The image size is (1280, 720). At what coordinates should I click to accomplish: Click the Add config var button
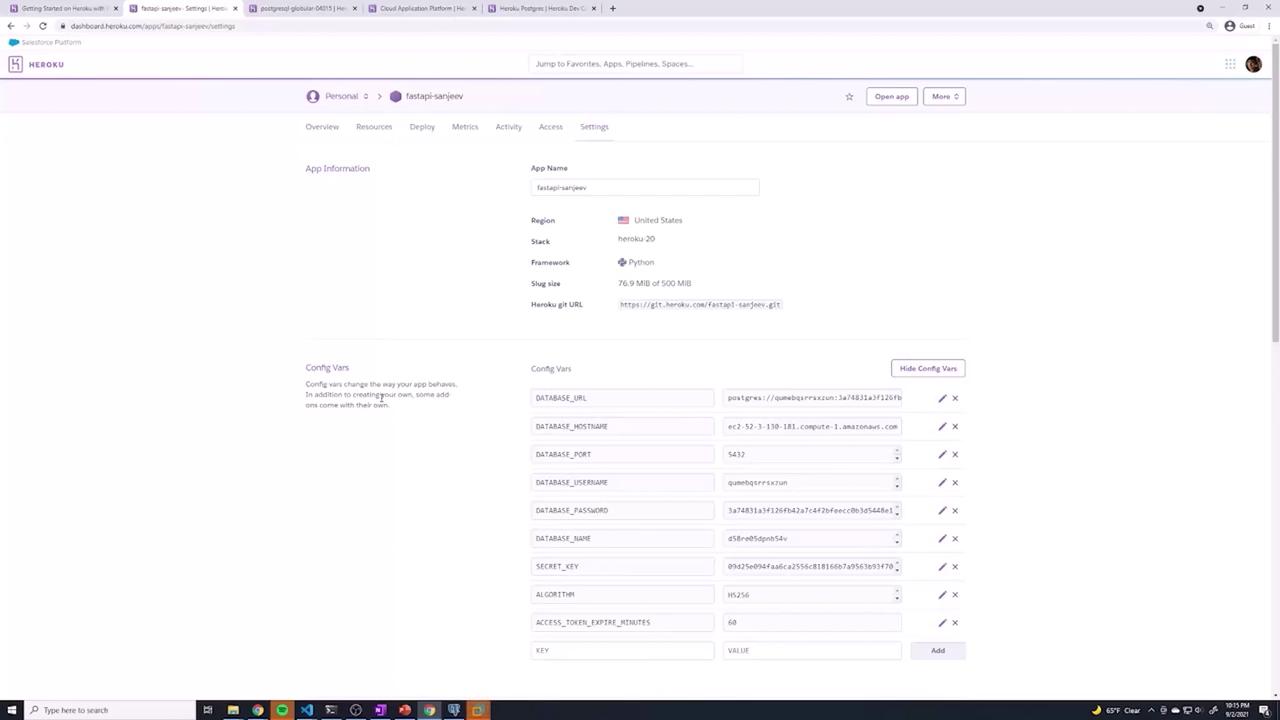click(938, 650)
